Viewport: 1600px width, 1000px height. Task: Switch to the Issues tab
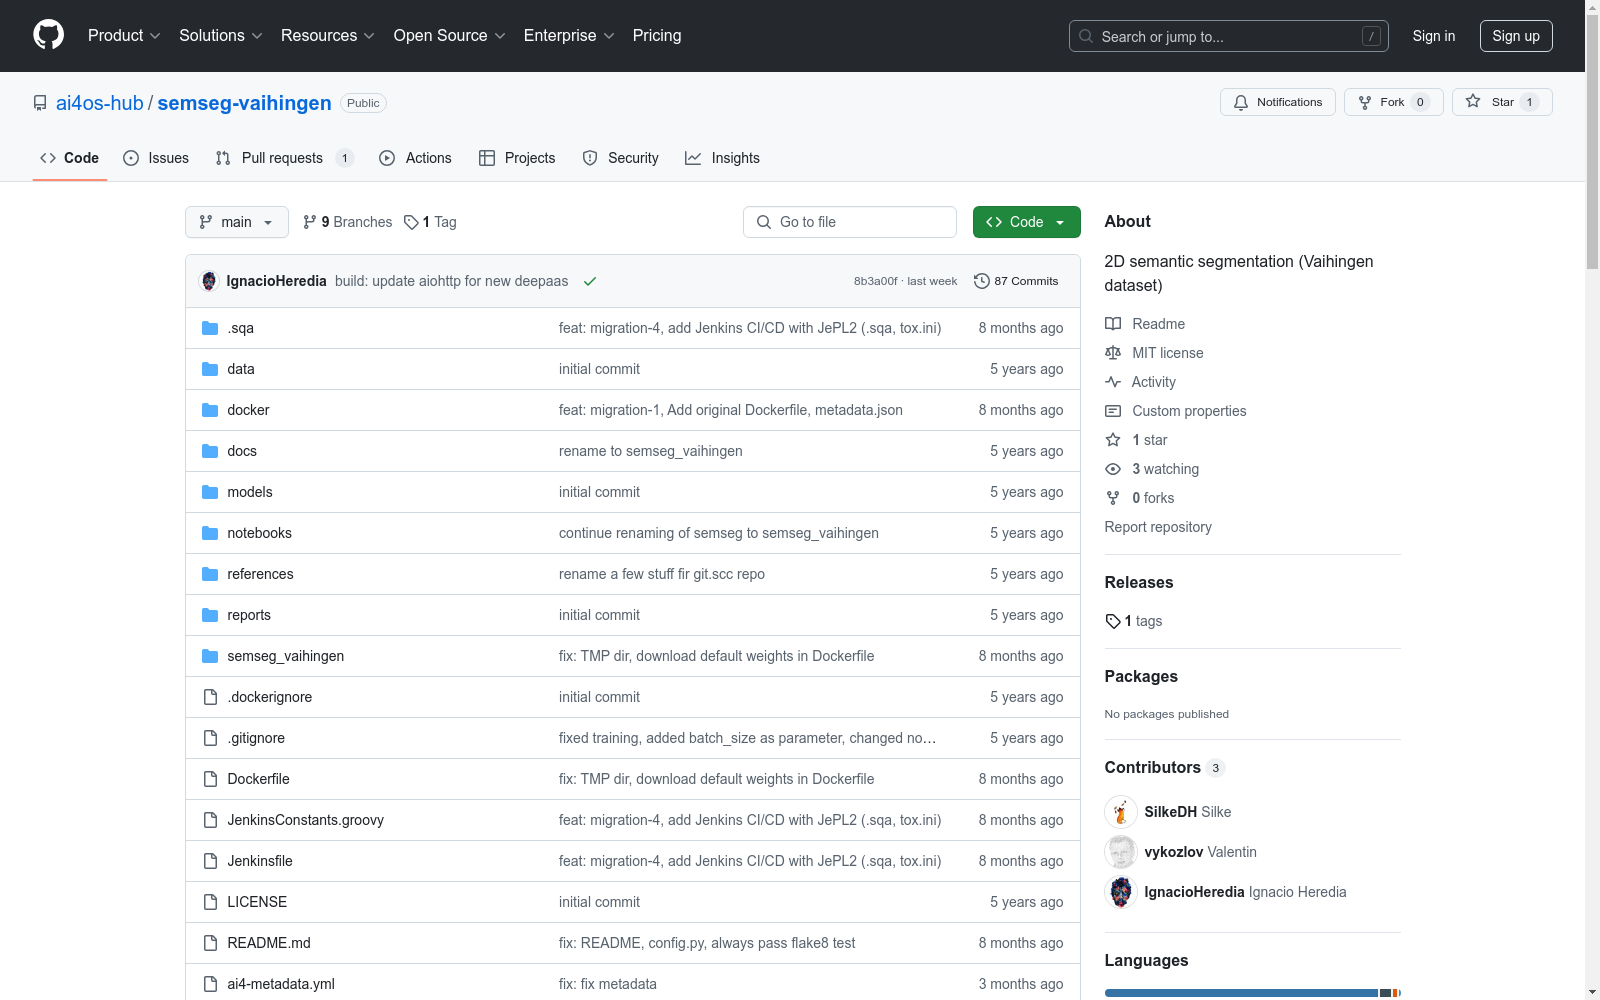coord(156,158)
